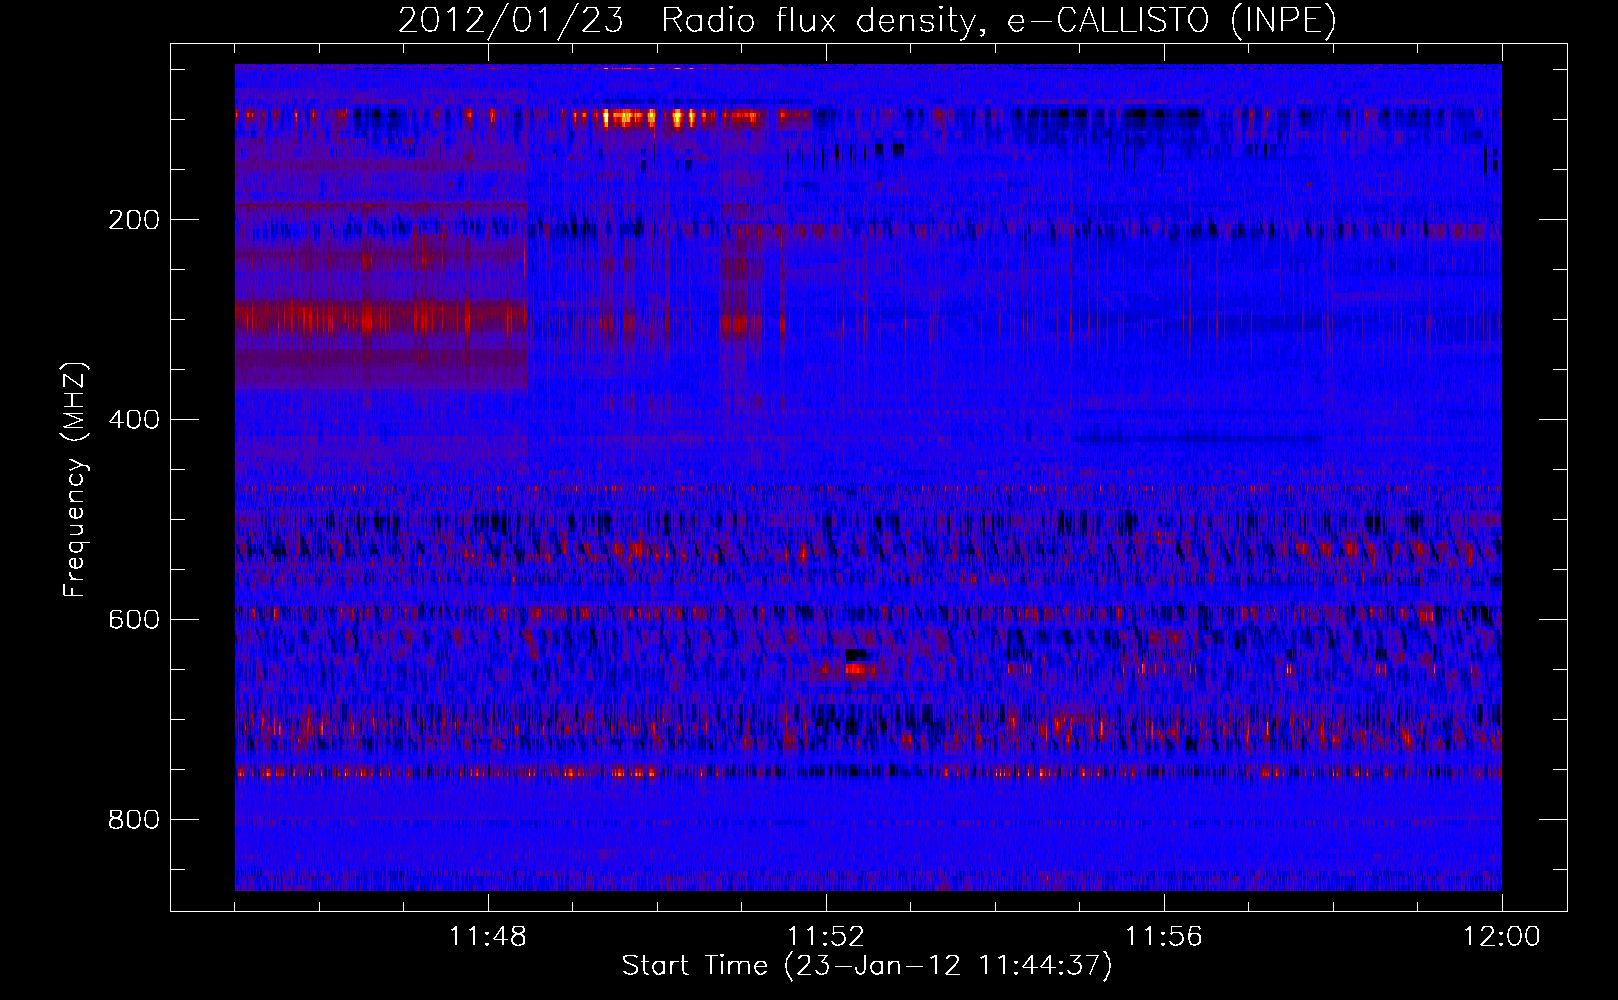Click the 'Start Time (23-Jan-12 11:44:37)' axis label
1618x1000 pixels.
(x=867, y=966)
